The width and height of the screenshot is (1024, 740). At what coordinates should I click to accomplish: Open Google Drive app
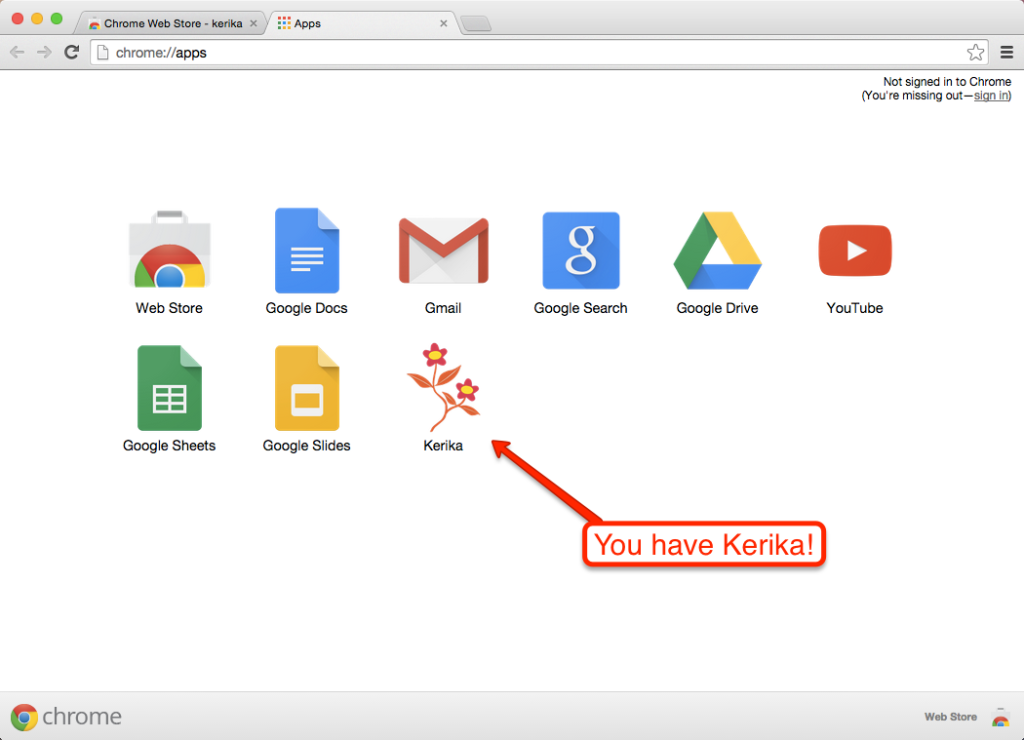[717, 250]
